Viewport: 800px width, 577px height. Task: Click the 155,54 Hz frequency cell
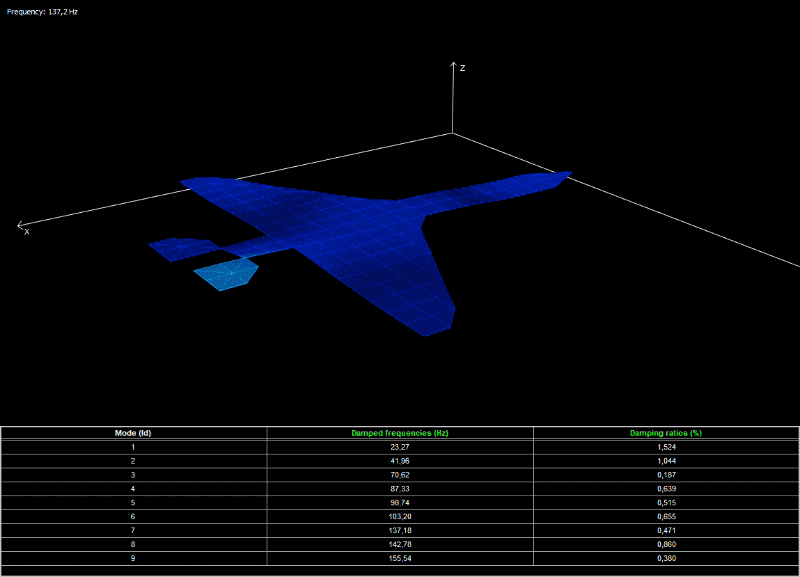400,559
